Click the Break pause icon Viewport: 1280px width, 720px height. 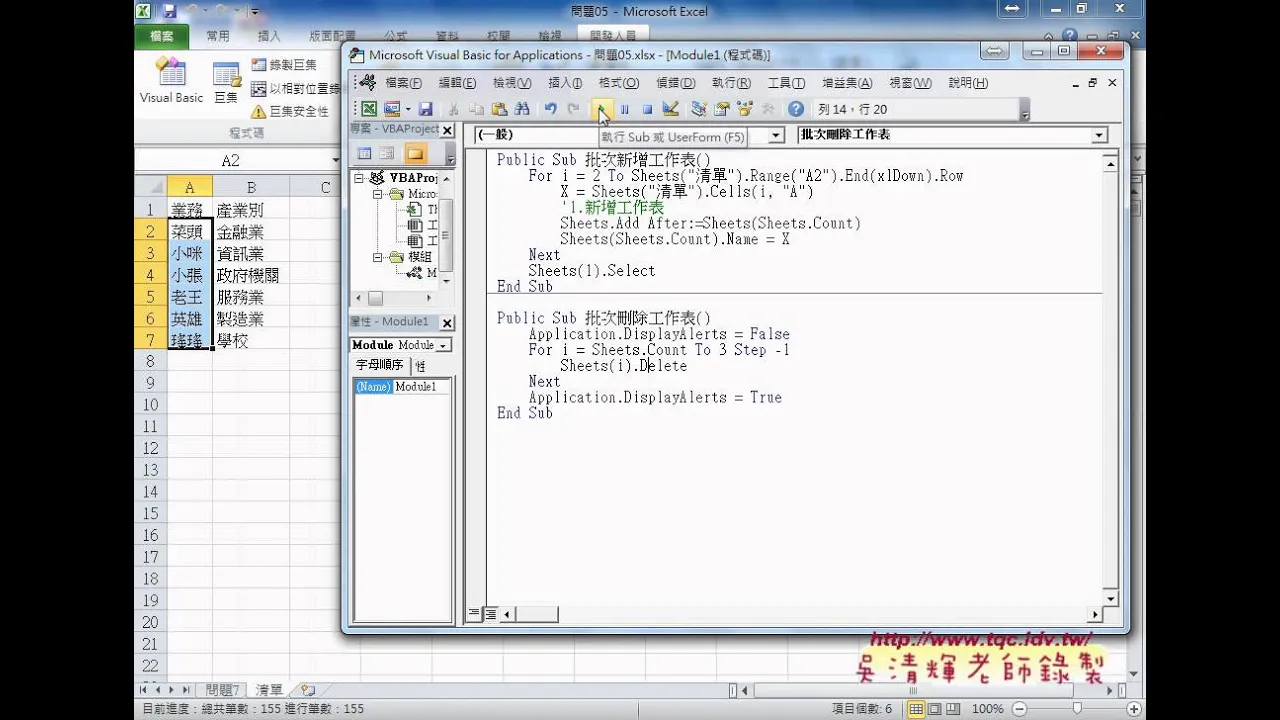pos(624,109)
